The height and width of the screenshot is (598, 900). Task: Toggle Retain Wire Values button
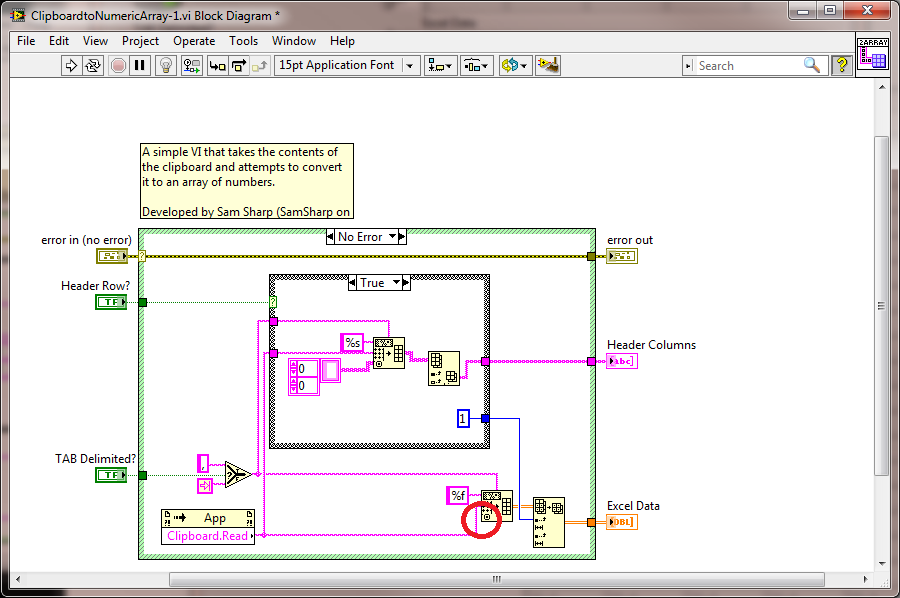point(192,65)
